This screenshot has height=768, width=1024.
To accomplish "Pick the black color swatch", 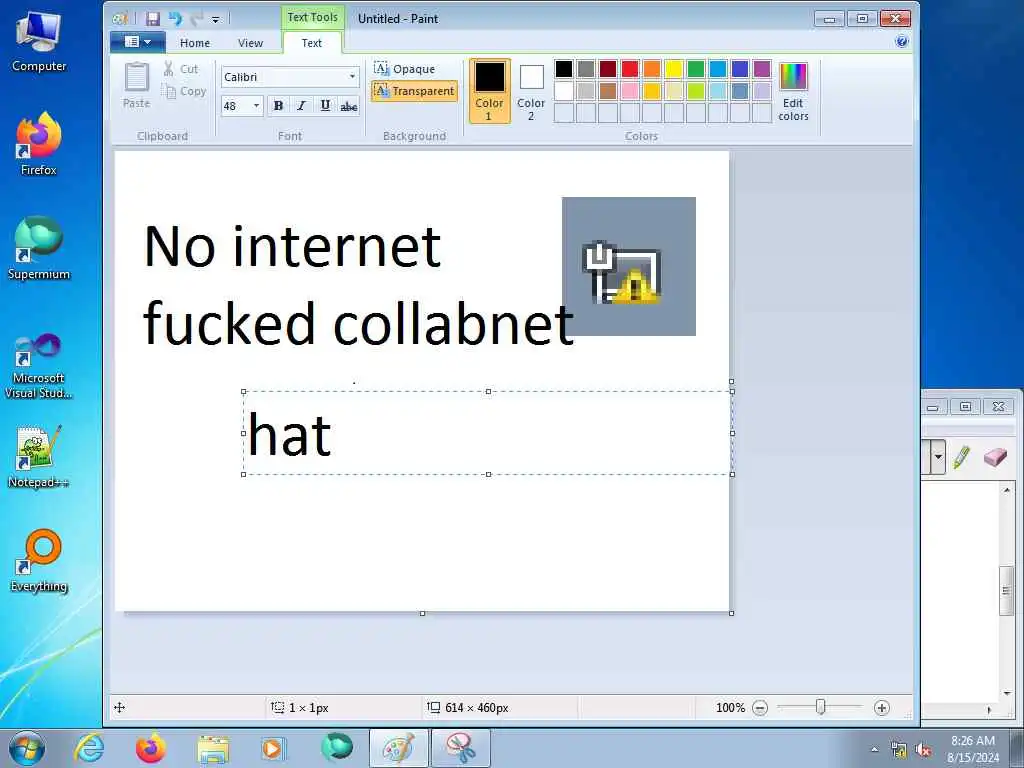I will click(x=564, y=69).
